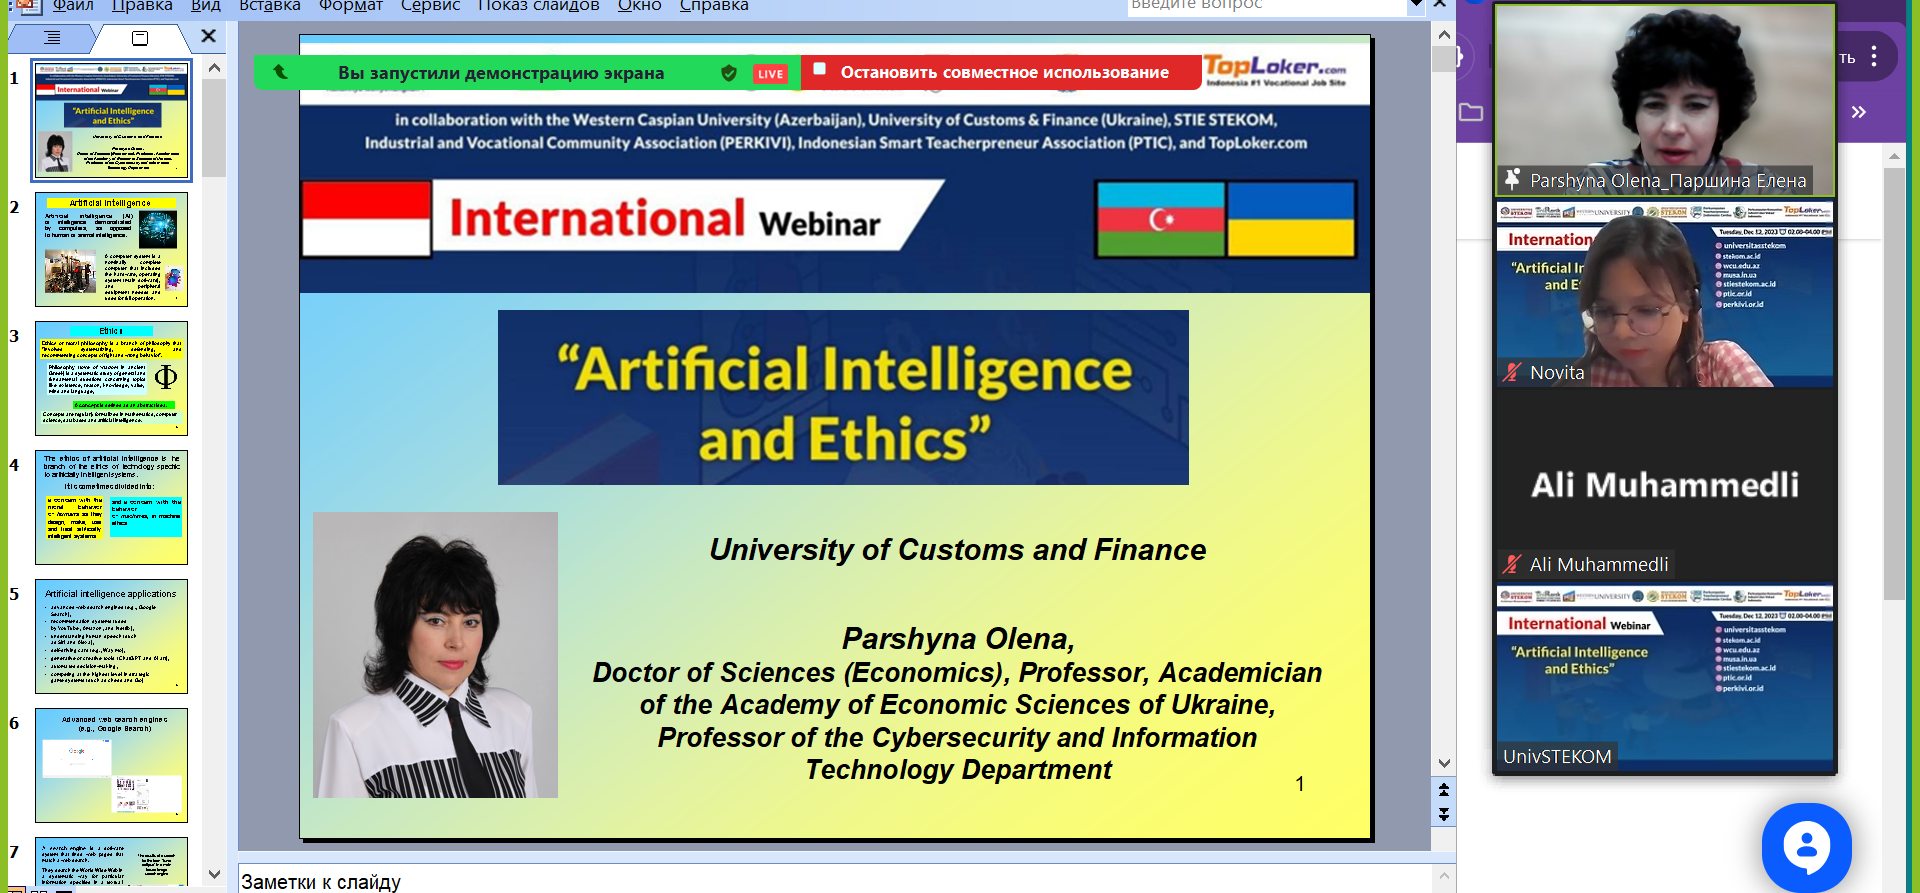
Task: Click the speaker portrait photo on slide
Action: point(435,655)
